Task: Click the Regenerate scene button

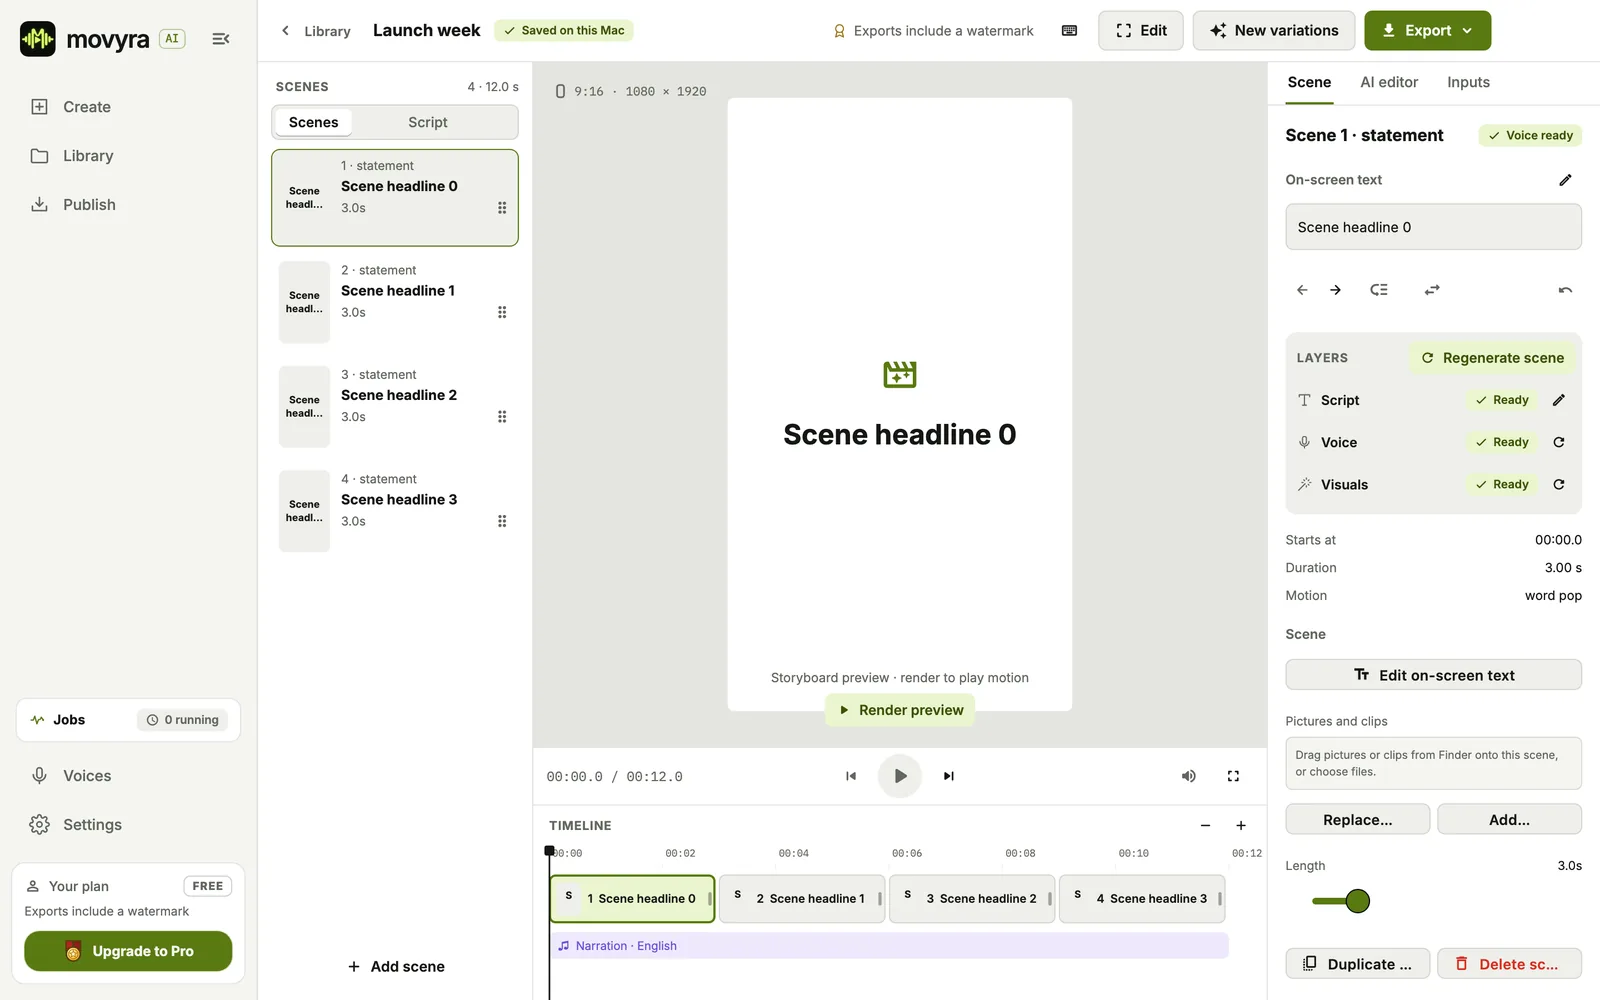Action: tap(1492, 358)
